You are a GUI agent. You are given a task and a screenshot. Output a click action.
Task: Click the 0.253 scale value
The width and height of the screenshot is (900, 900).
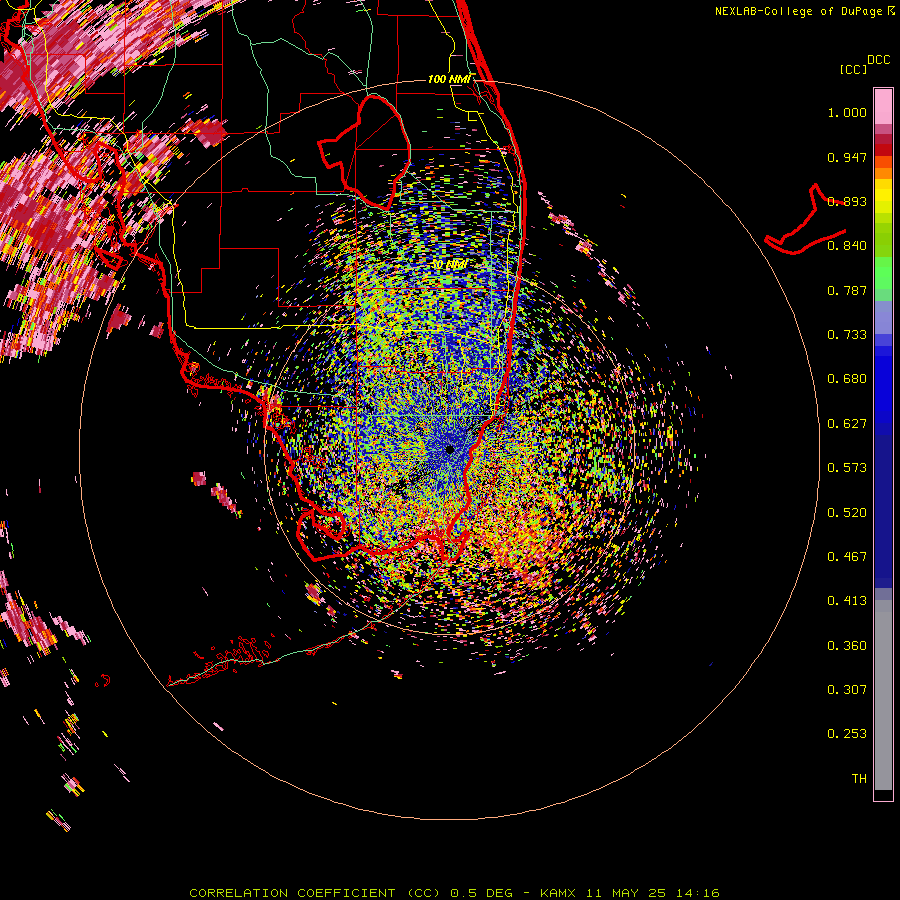(847, 734)
